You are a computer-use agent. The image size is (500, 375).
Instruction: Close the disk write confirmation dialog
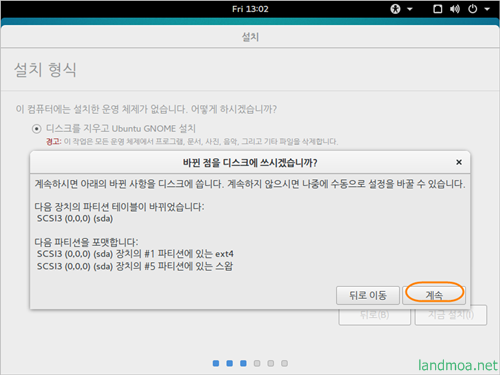pos(459,162)
